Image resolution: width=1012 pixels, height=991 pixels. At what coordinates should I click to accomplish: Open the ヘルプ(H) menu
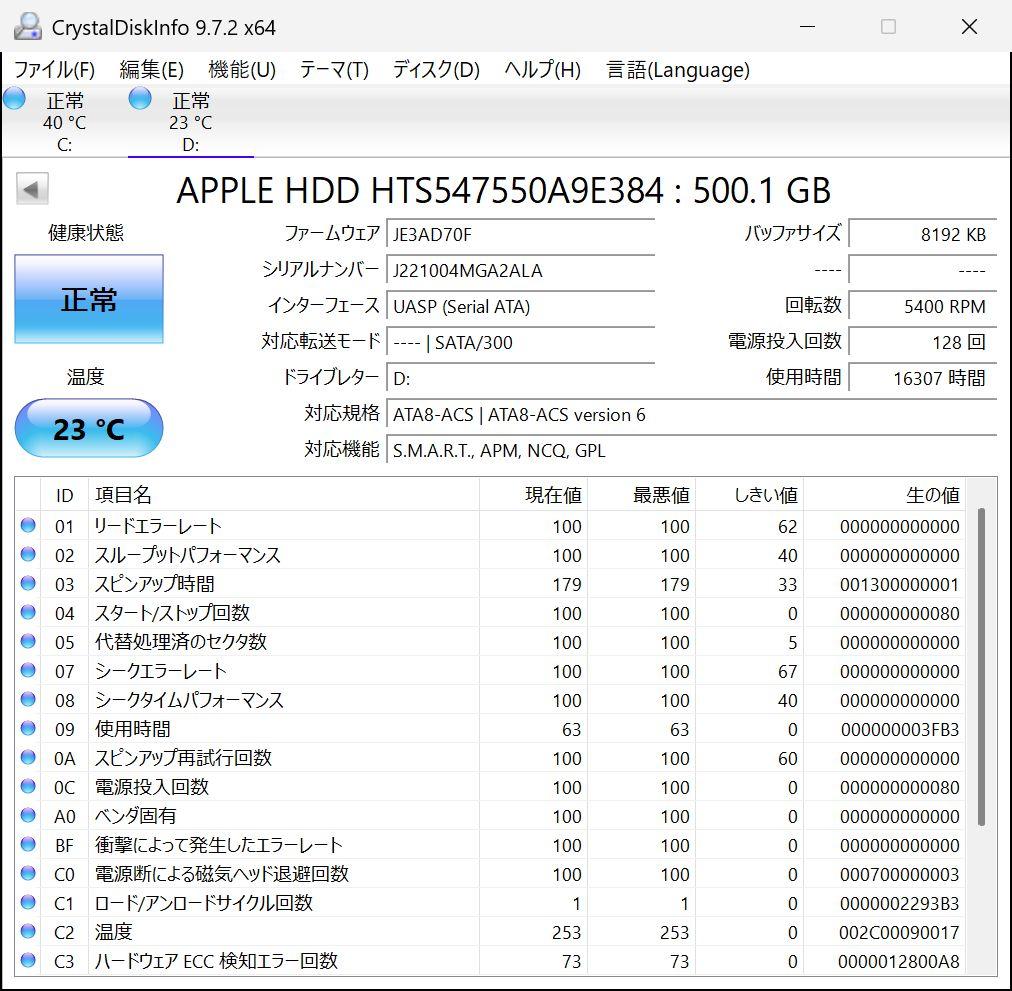[x=542, y=69]
